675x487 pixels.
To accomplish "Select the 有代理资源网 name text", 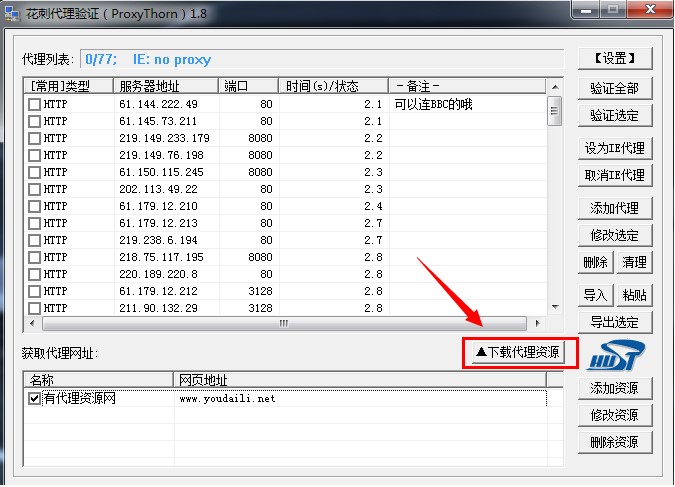I will pos(80,399).
